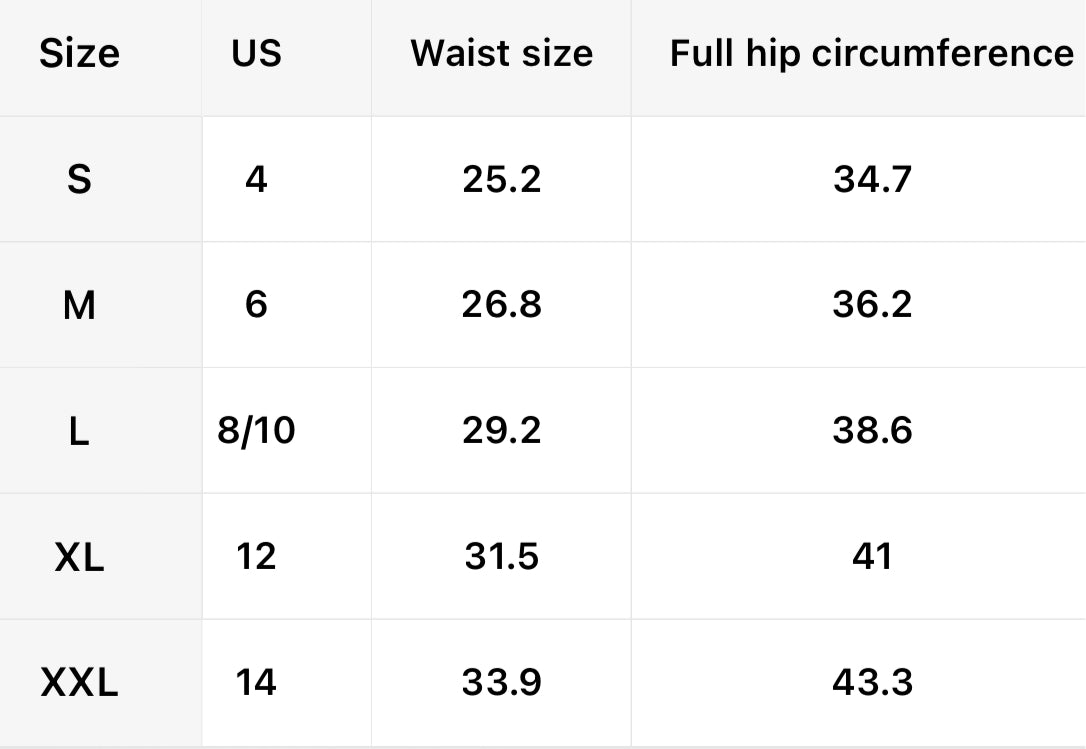Screen dimensions: 1086x749
Task: Click the 34.7 hip circumference value
Action: click(x=871, y=180)
